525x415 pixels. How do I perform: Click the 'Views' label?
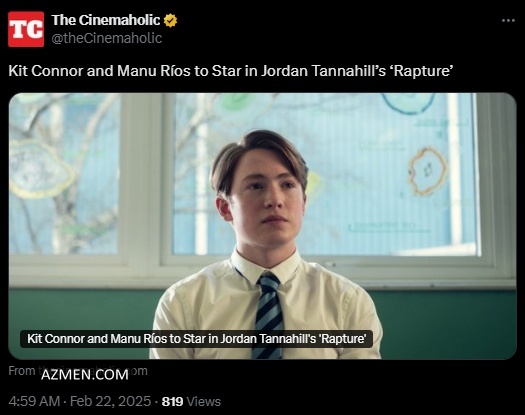tap(204, 401)
